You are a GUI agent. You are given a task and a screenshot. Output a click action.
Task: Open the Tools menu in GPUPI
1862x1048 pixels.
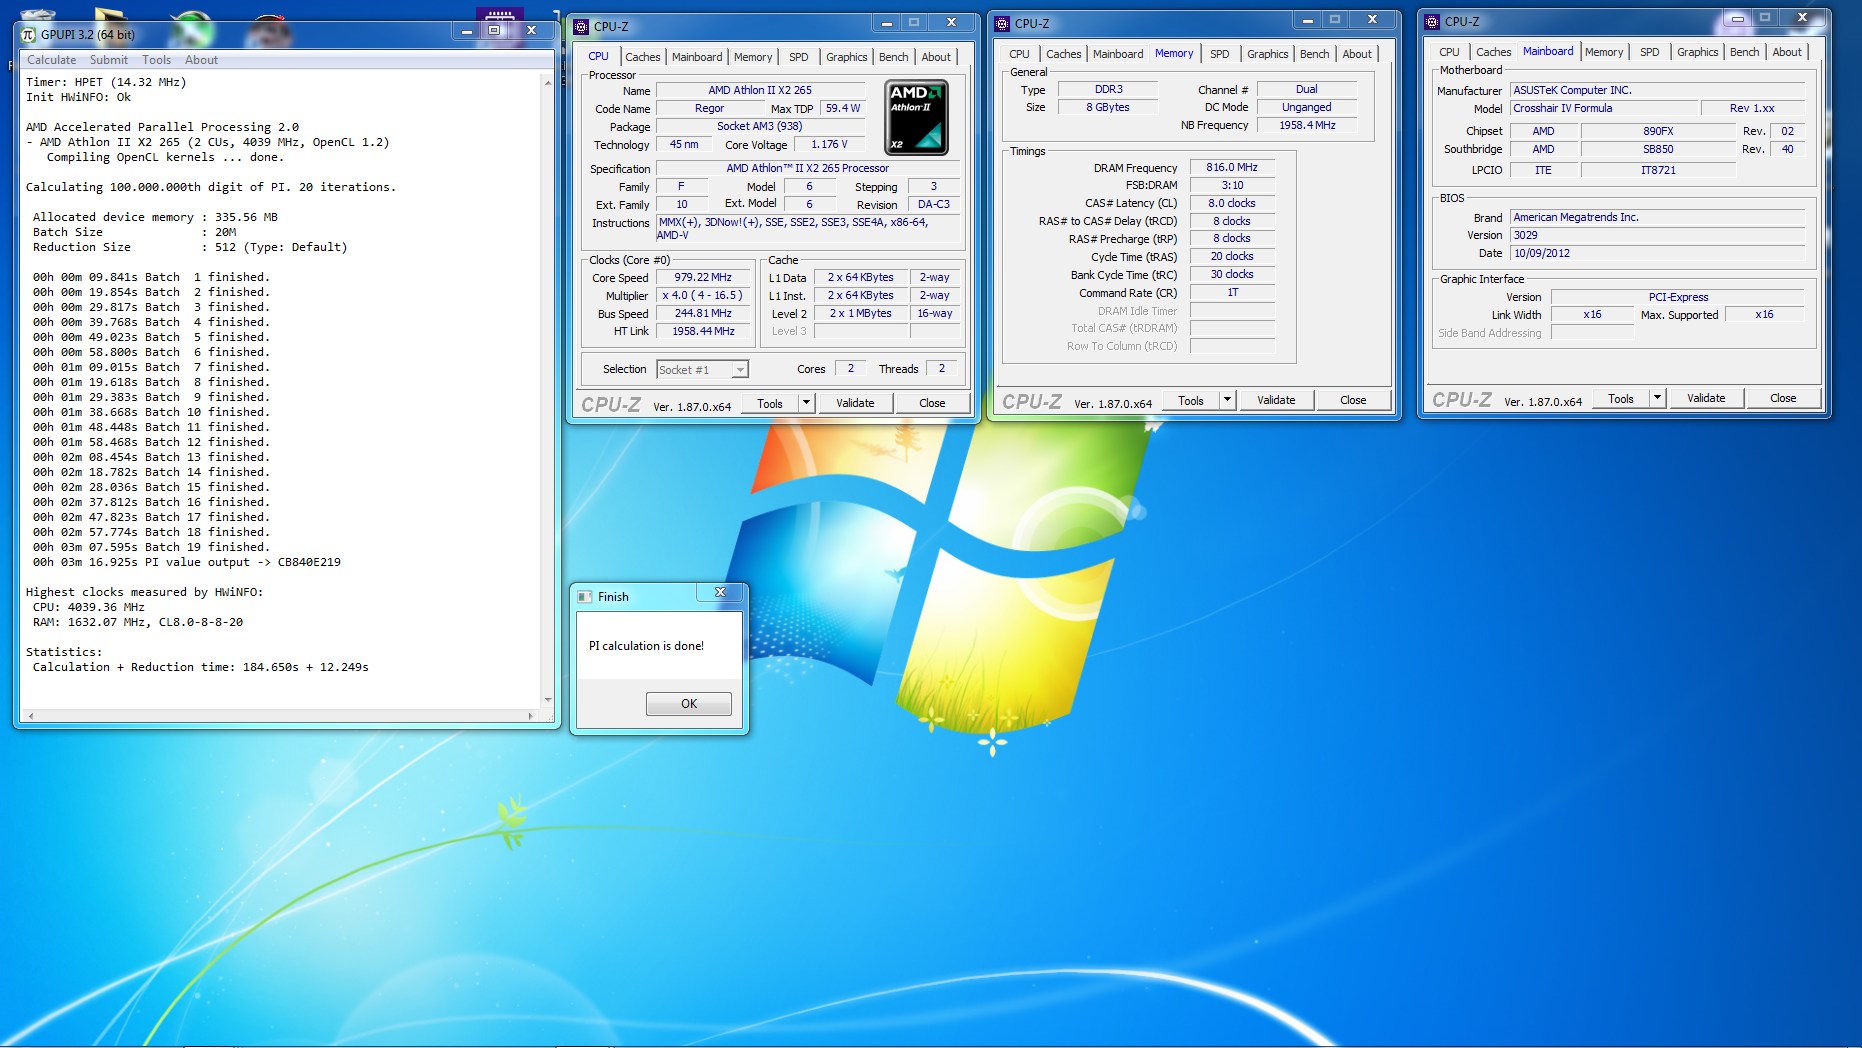tap(156, 60)
